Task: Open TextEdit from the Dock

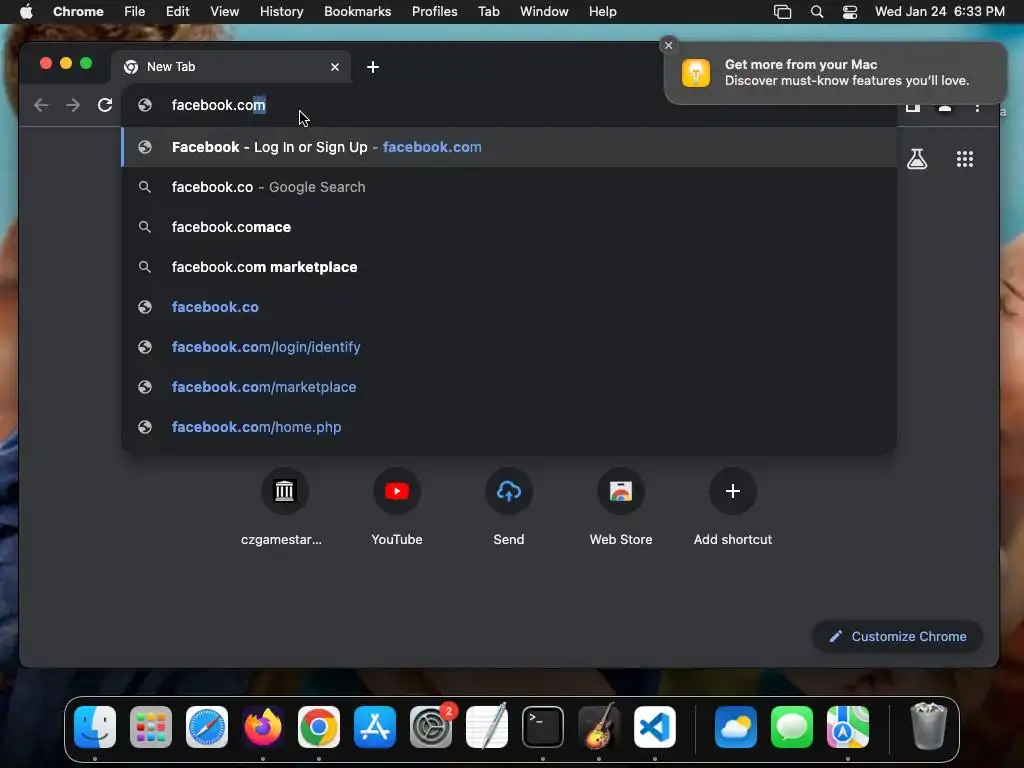Action: click(487, 727)
